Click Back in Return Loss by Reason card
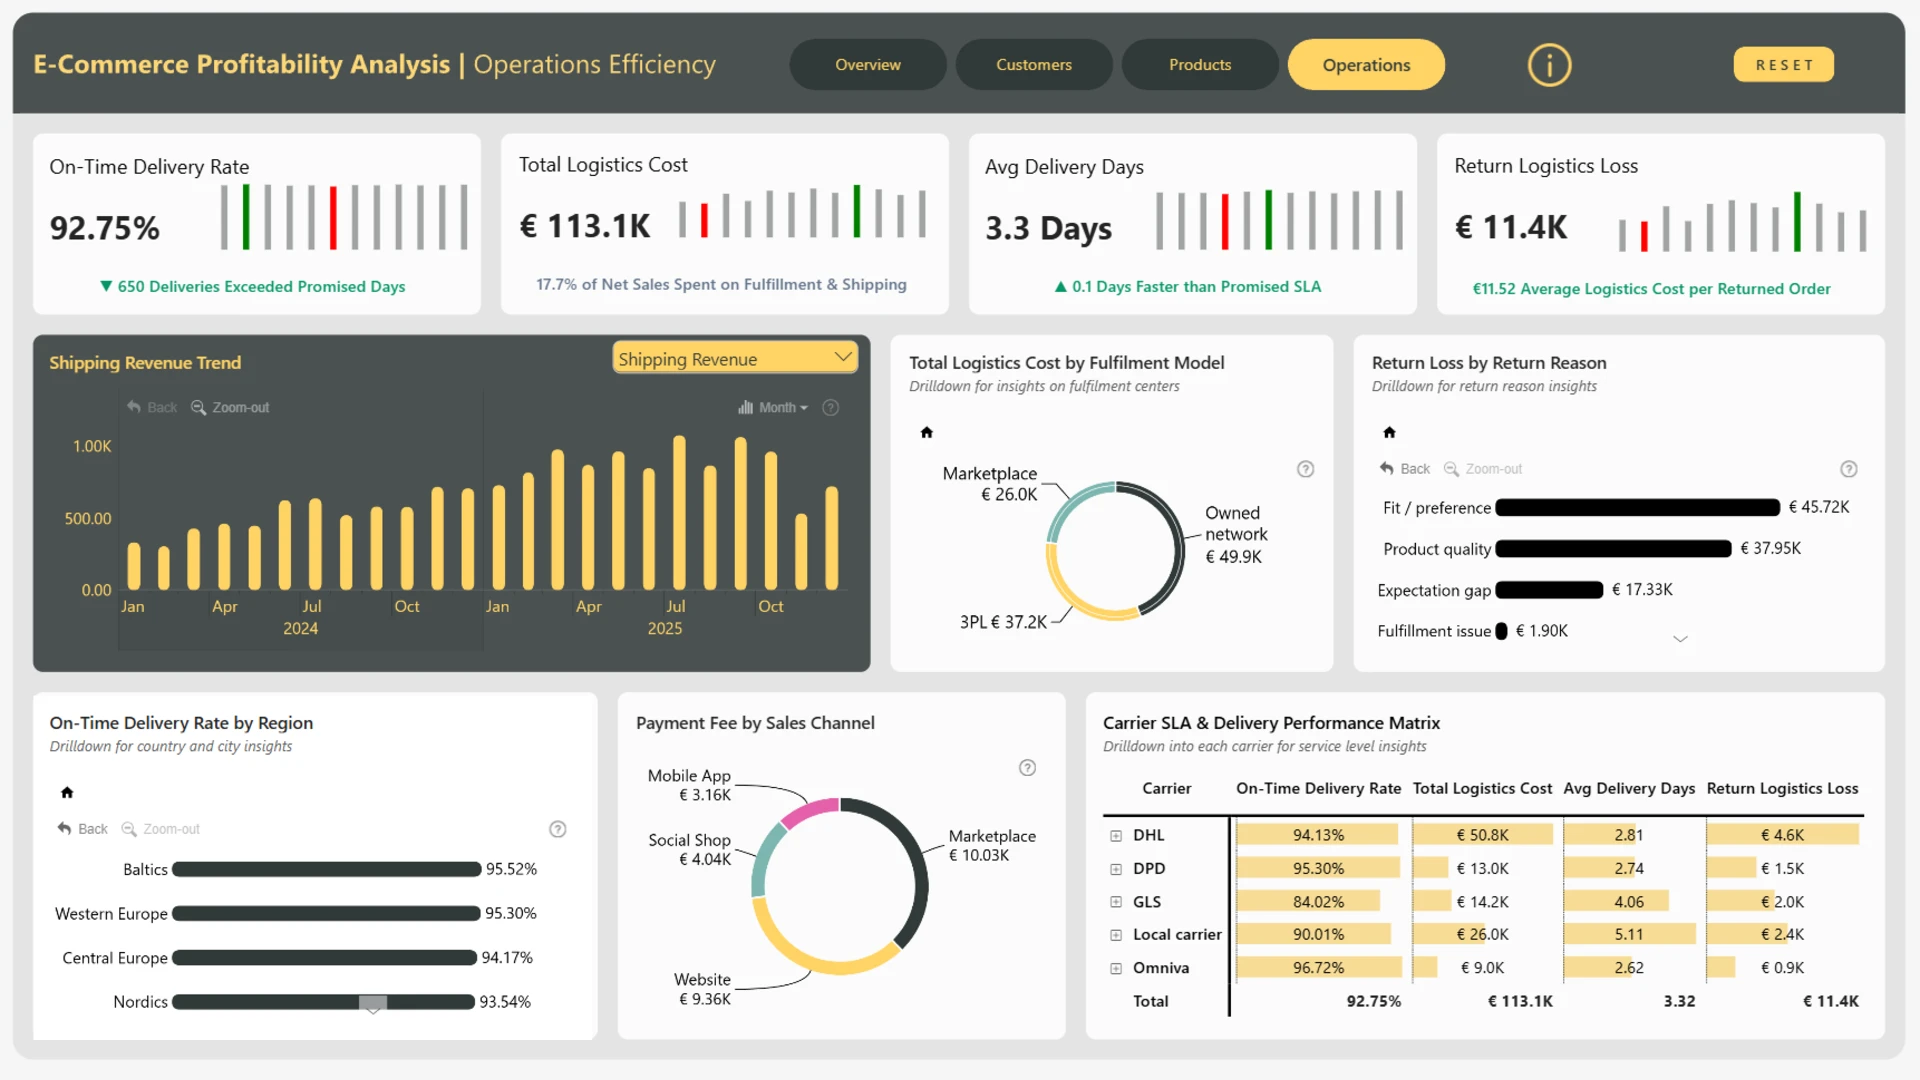 pyautogui.click(x=1405, y=469)
